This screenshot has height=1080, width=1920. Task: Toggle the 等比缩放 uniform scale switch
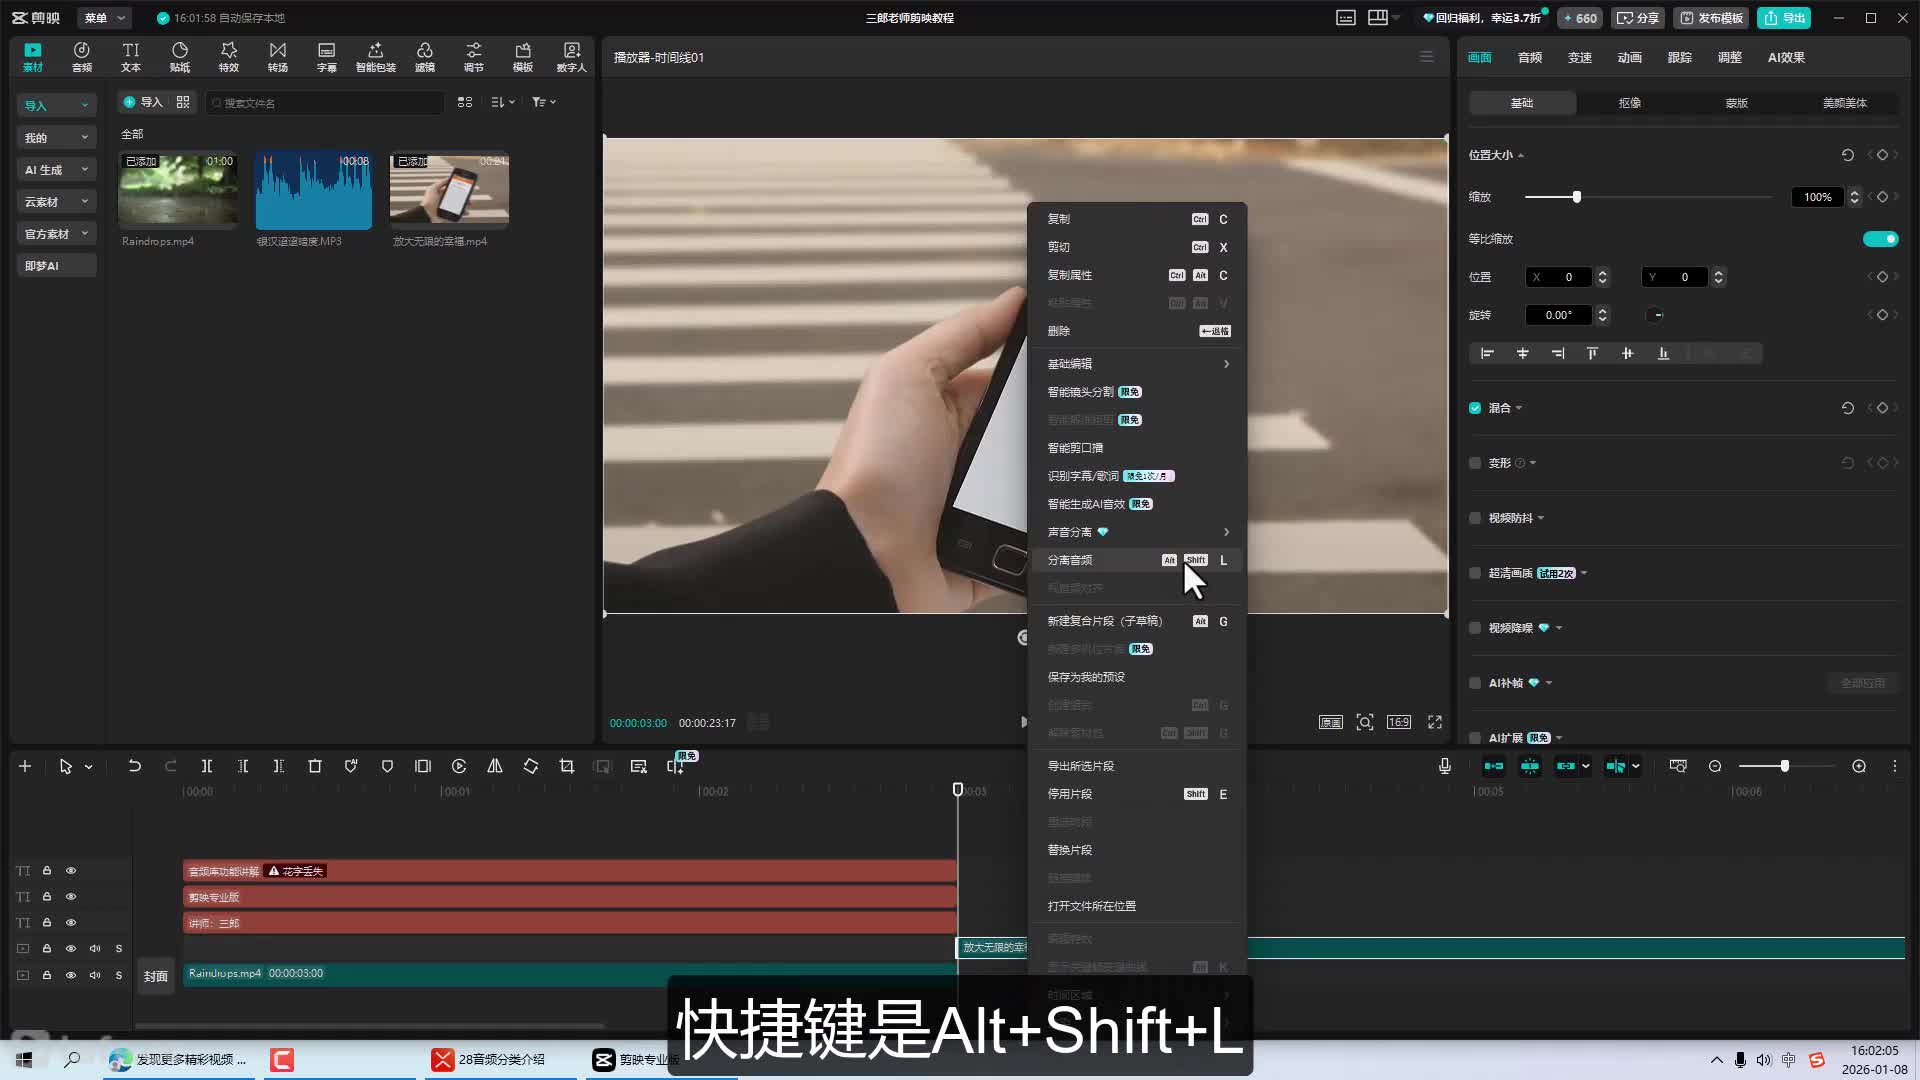1880,239
